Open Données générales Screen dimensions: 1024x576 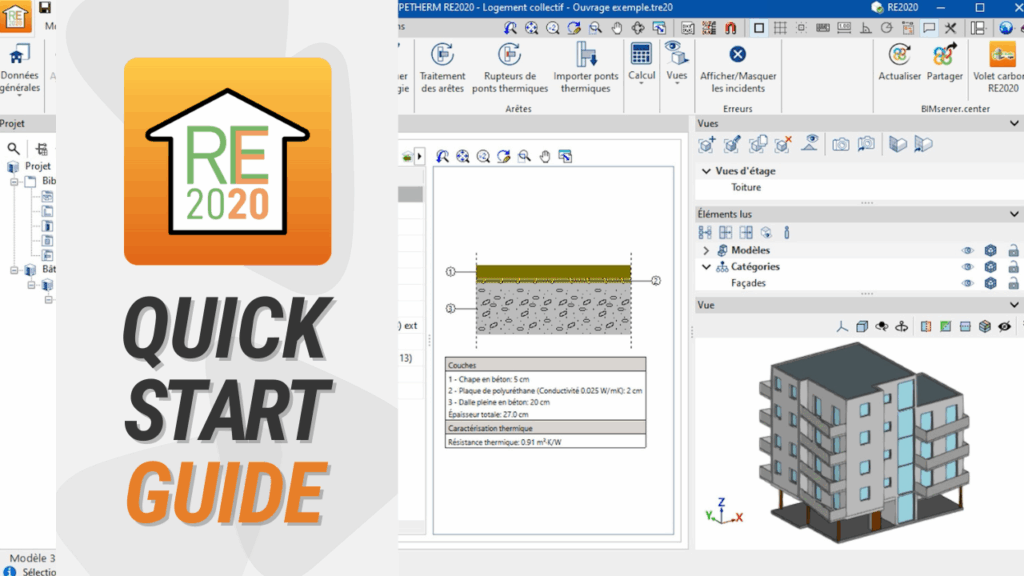pos(20,66)
